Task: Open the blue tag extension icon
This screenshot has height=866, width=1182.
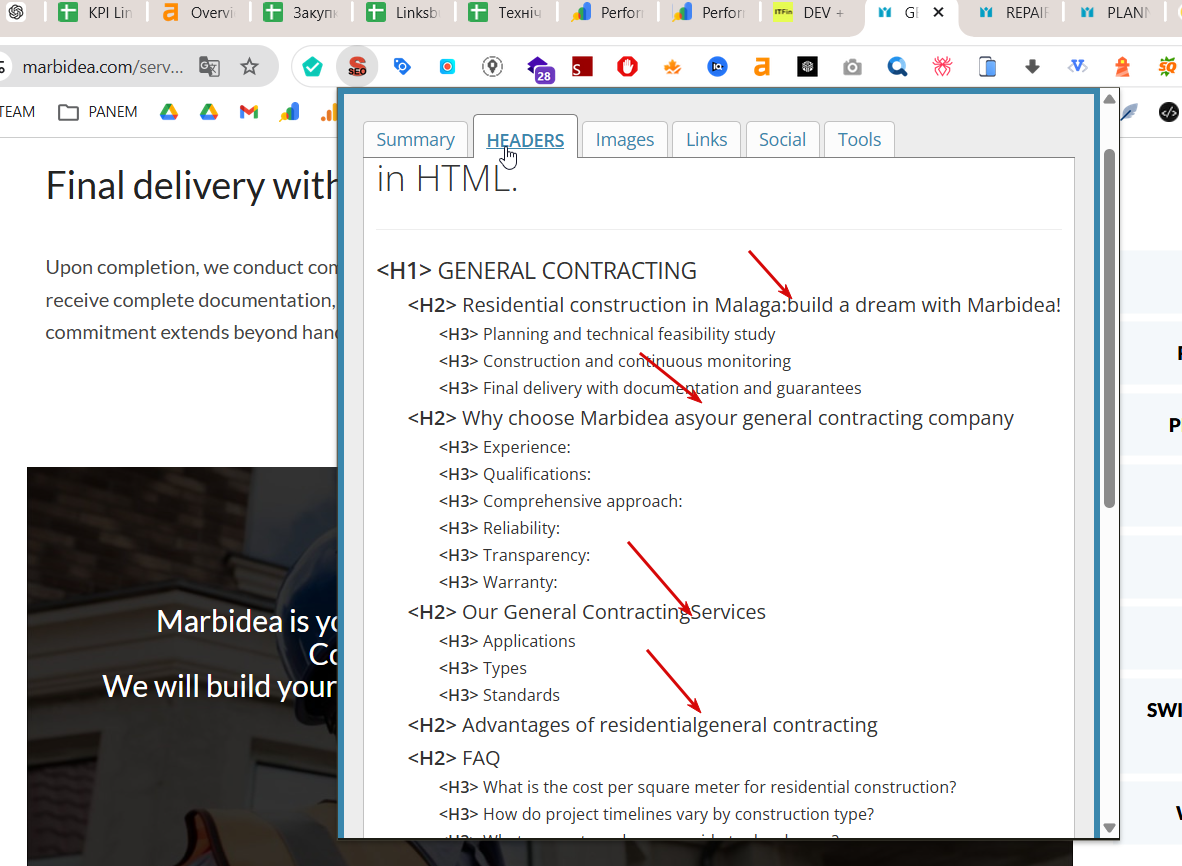Action: (x=402, y=67)
